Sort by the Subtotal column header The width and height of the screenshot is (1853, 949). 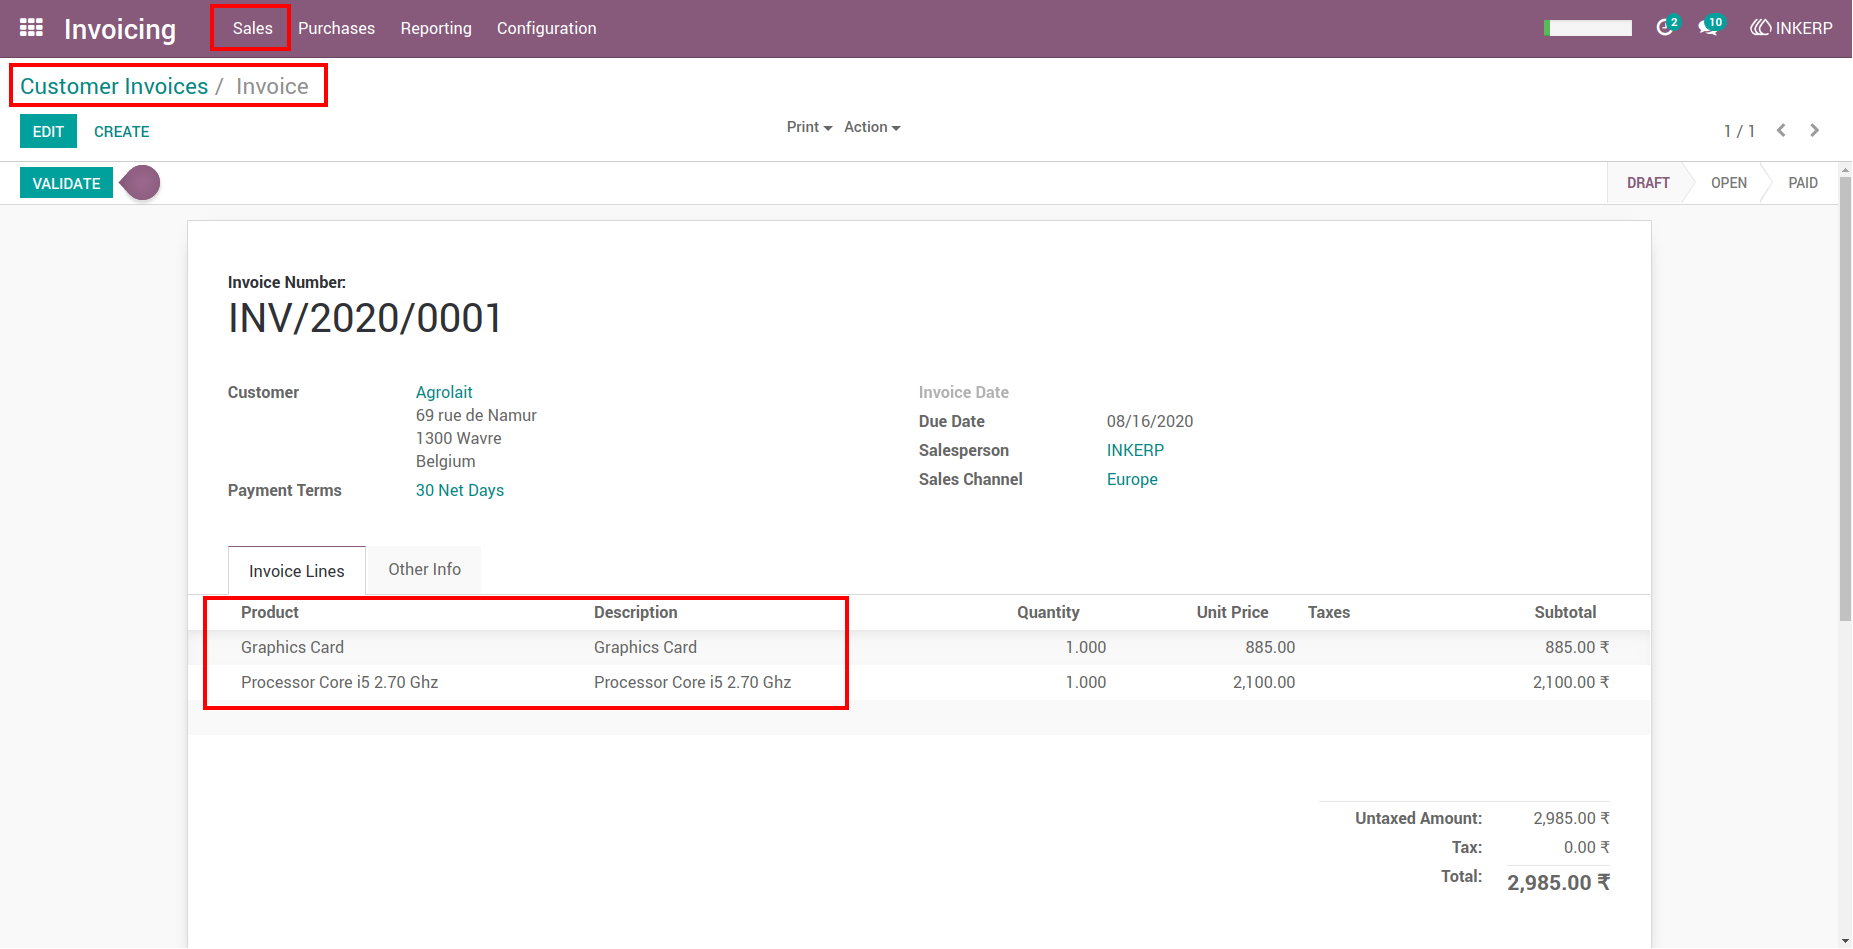coord(1565,612)
